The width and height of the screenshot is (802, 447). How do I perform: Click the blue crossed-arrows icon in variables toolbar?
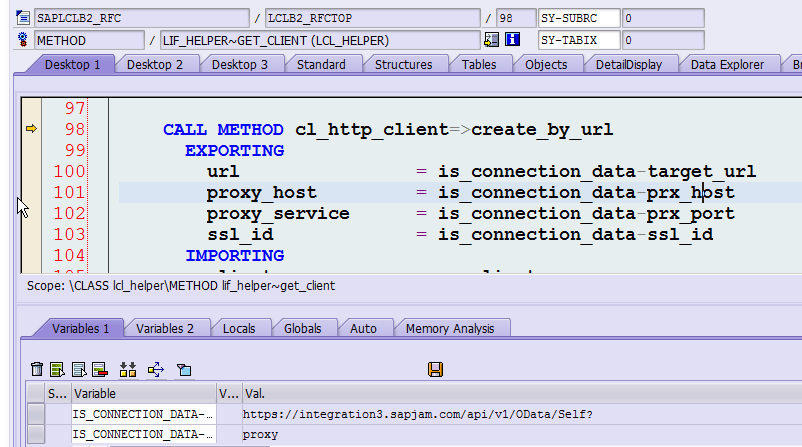coord(155,369)
